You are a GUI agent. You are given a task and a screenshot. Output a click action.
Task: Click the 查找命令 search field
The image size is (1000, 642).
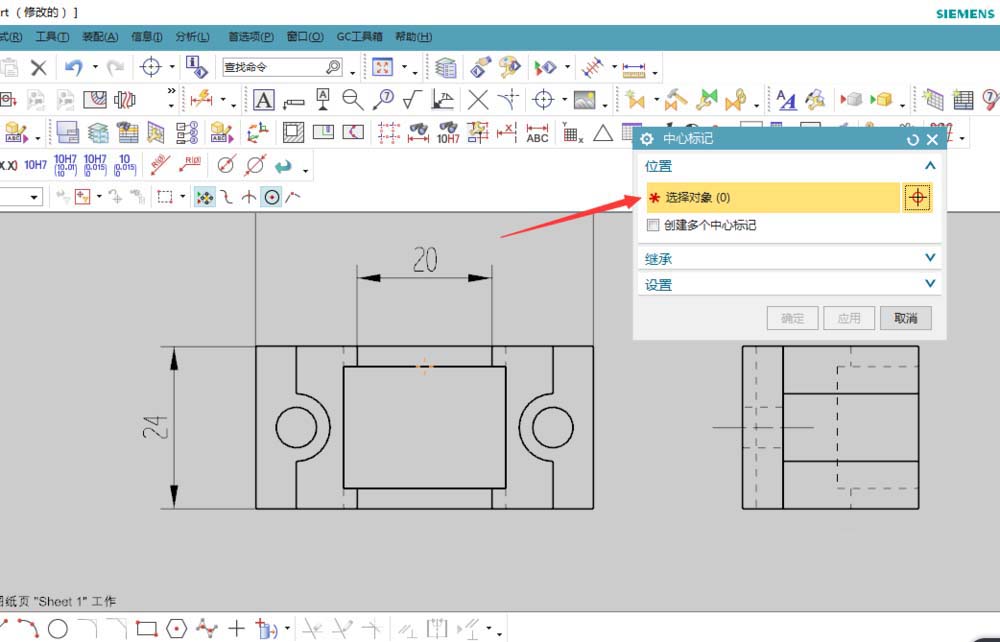point(283,67)
